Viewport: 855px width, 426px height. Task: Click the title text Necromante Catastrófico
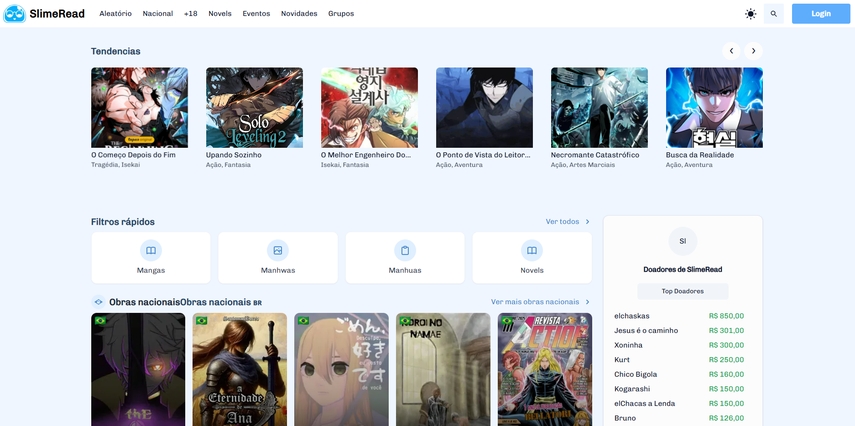pos(595,155)
